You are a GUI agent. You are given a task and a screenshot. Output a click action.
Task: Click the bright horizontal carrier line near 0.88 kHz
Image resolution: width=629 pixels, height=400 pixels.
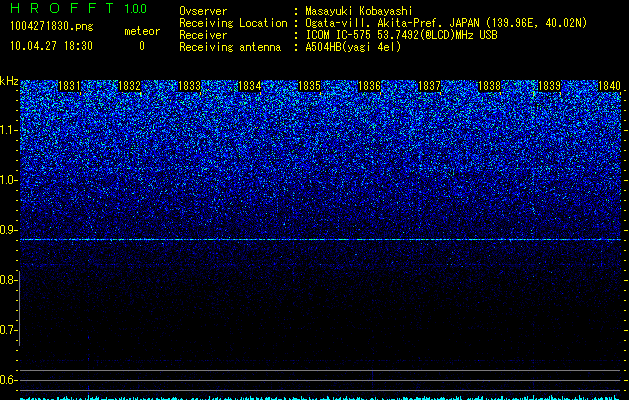coord(321,240)
